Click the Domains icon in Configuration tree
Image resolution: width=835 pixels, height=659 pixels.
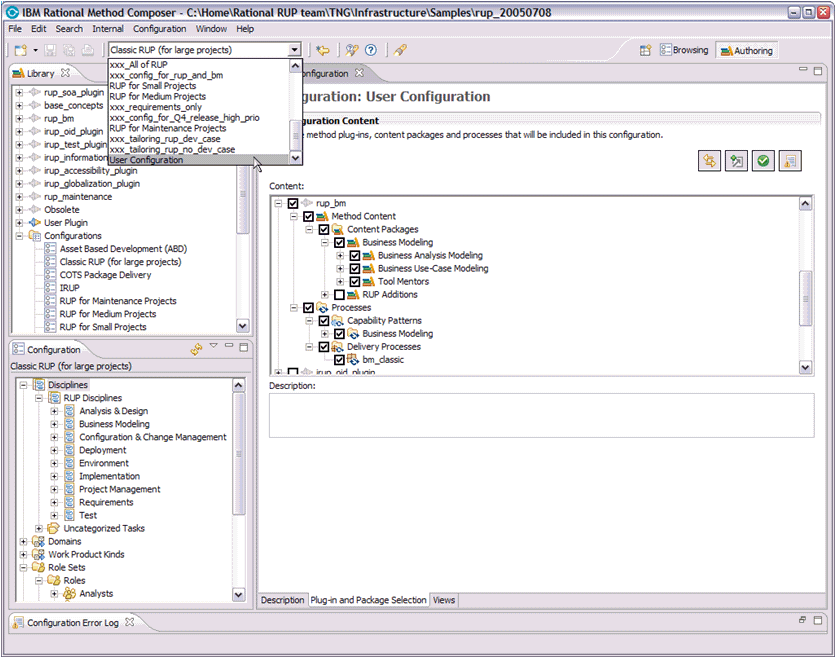point(38,541)
